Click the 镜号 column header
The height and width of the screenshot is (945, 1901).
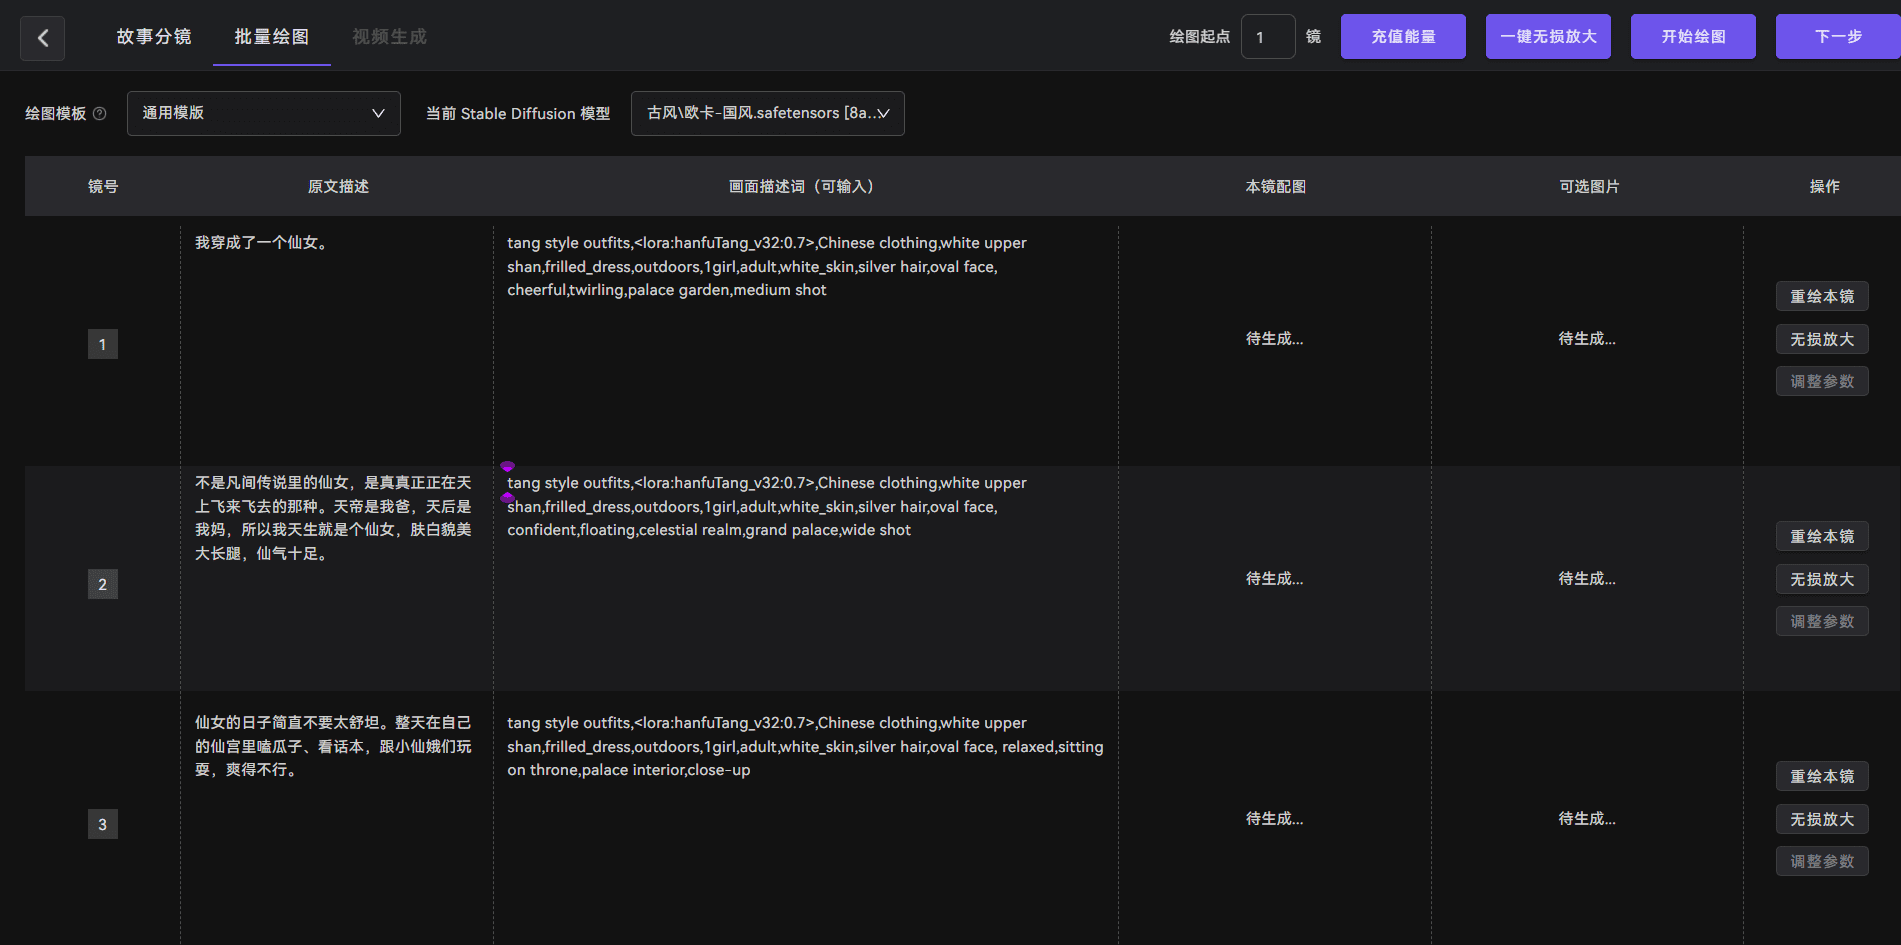pos(103,186)
